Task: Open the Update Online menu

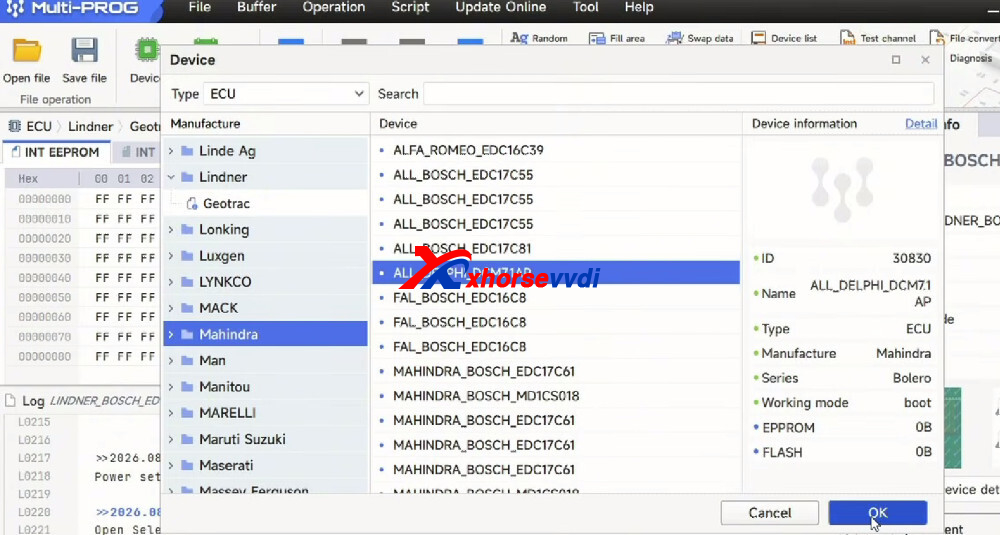Action: (501, 8)
